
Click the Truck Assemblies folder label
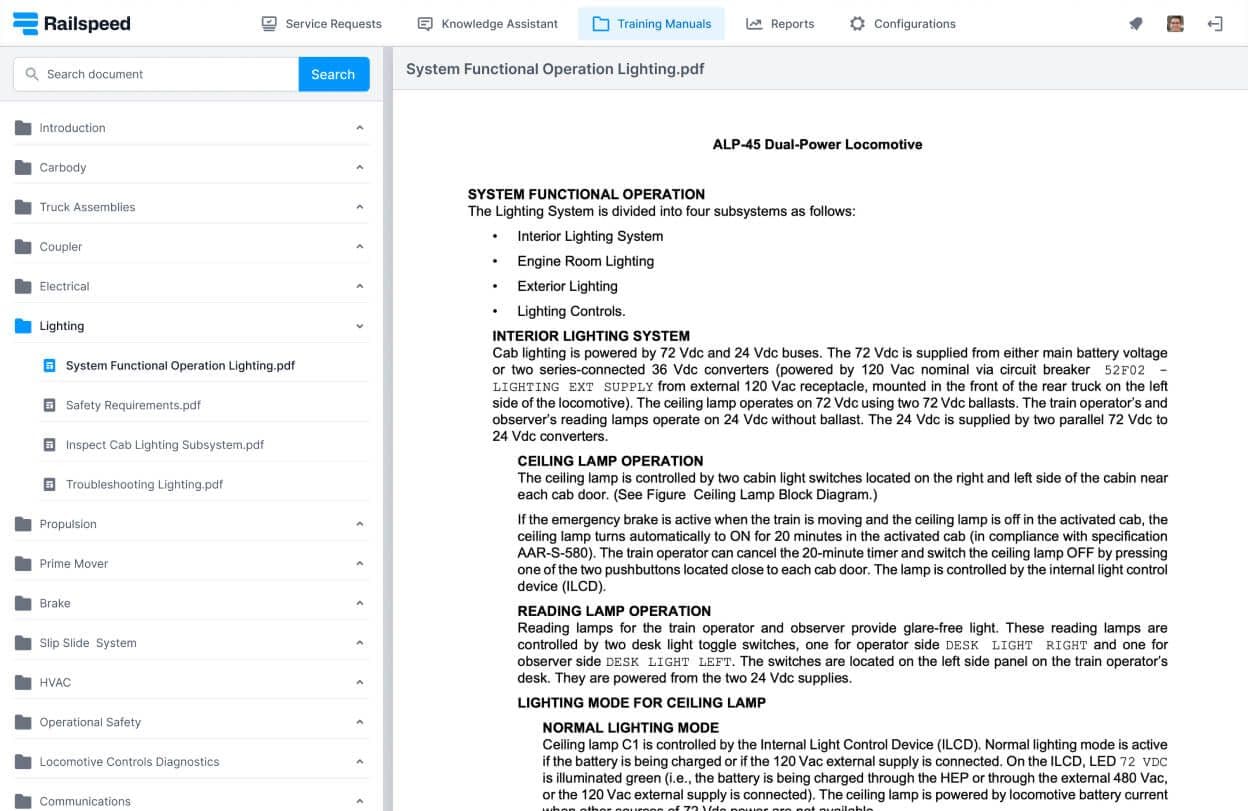(x=87, y=207)
